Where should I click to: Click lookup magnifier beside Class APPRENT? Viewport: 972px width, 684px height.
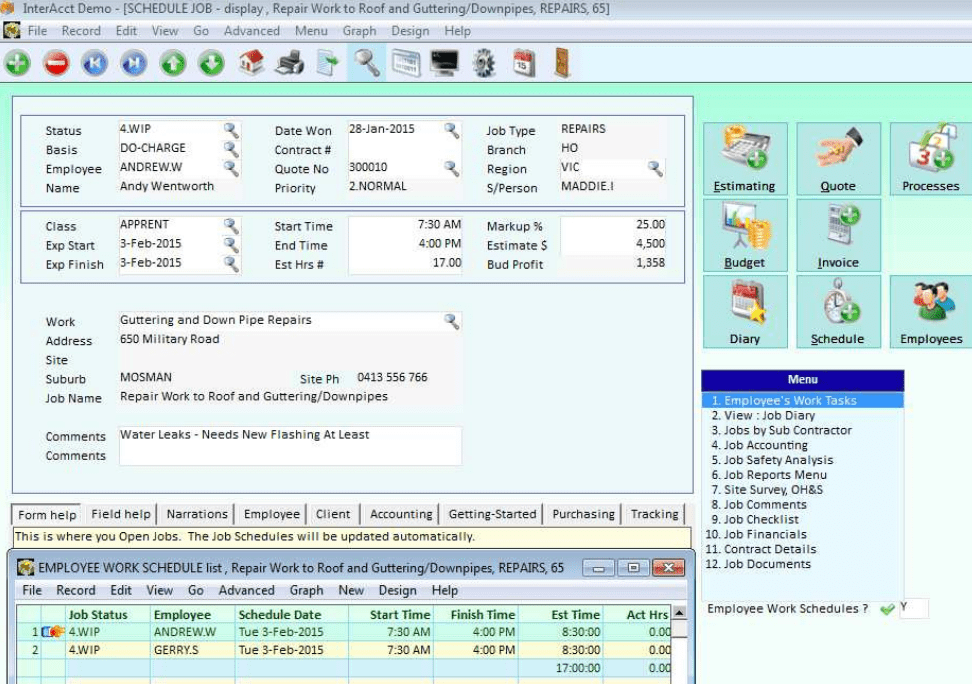coord(231,225)
